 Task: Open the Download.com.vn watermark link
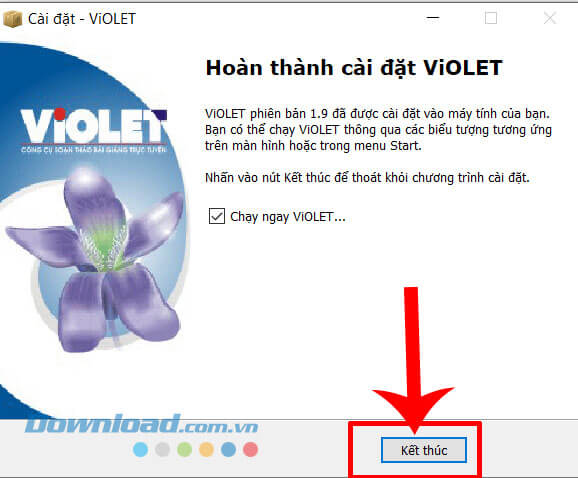[142, 423]
